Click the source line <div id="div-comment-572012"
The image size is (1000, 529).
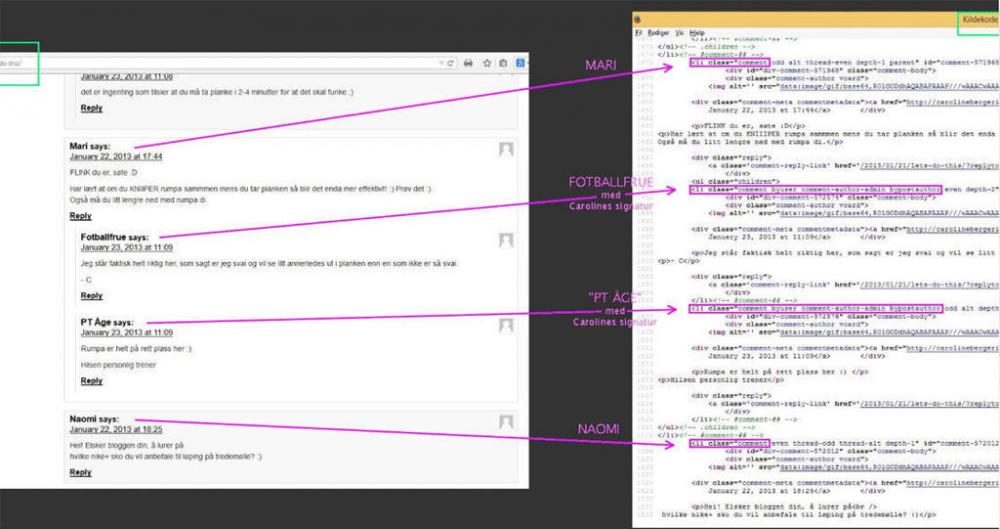coord(829,451)
